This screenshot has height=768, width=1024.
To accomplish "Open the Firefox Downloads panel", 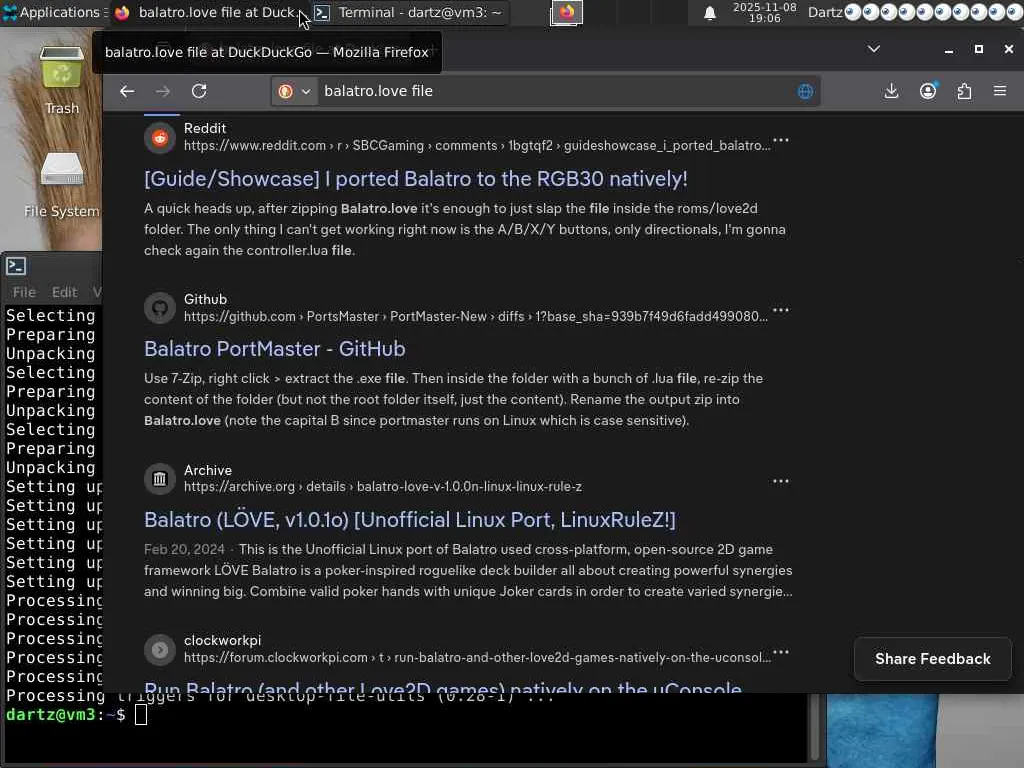I will tap(891, 91).
